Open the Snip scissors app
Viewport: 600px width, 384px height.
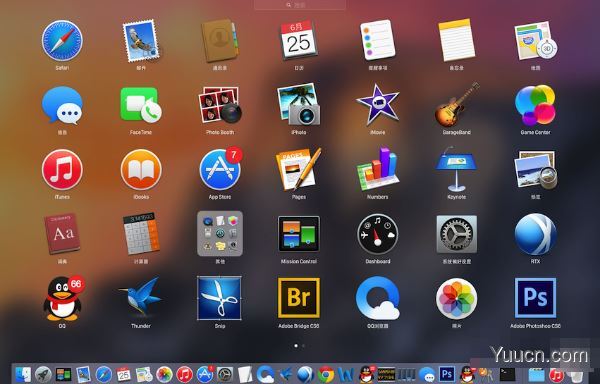click(220, 298)
